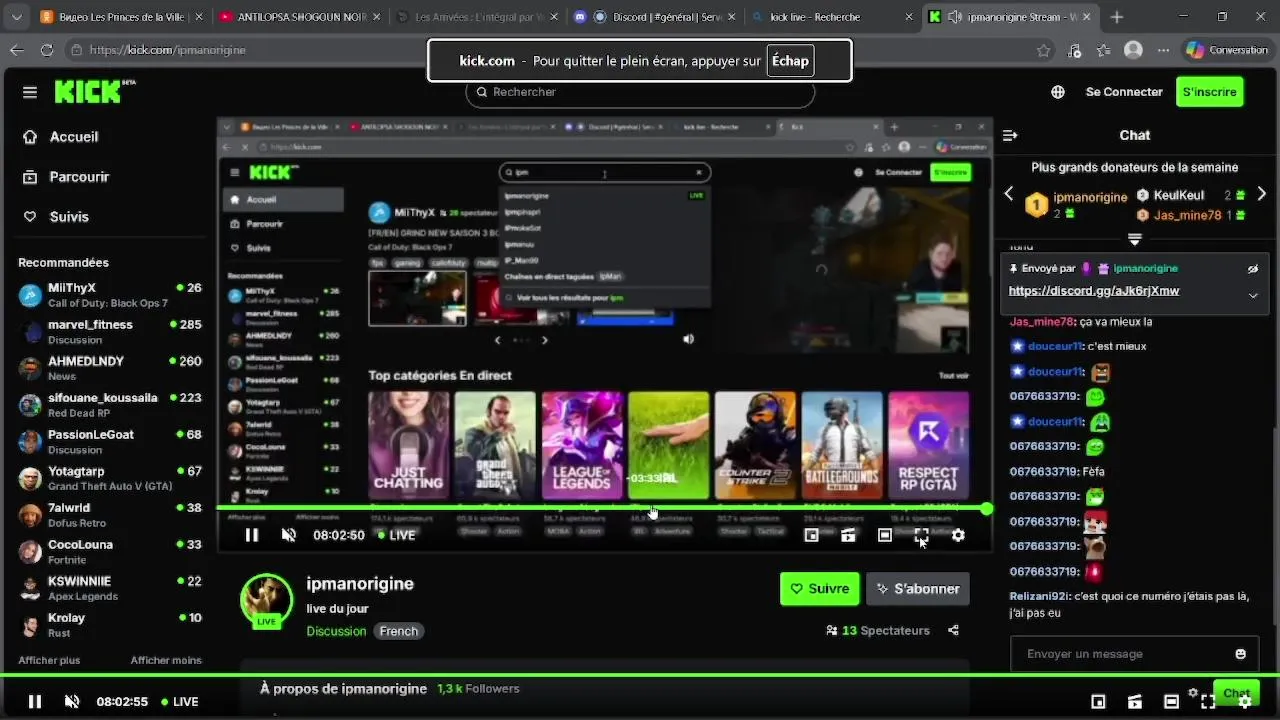Show next top donors with the right arrow
1280x720 pixels.
[1262, 194]
